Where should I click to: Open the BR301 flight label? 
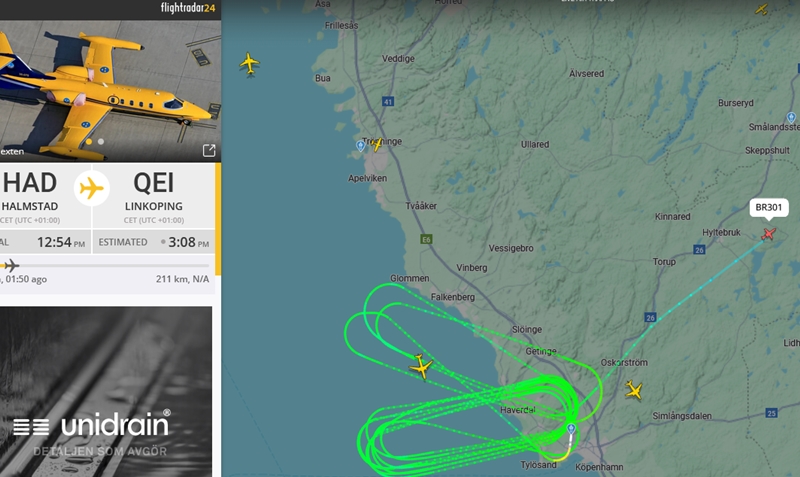(768, 207)
